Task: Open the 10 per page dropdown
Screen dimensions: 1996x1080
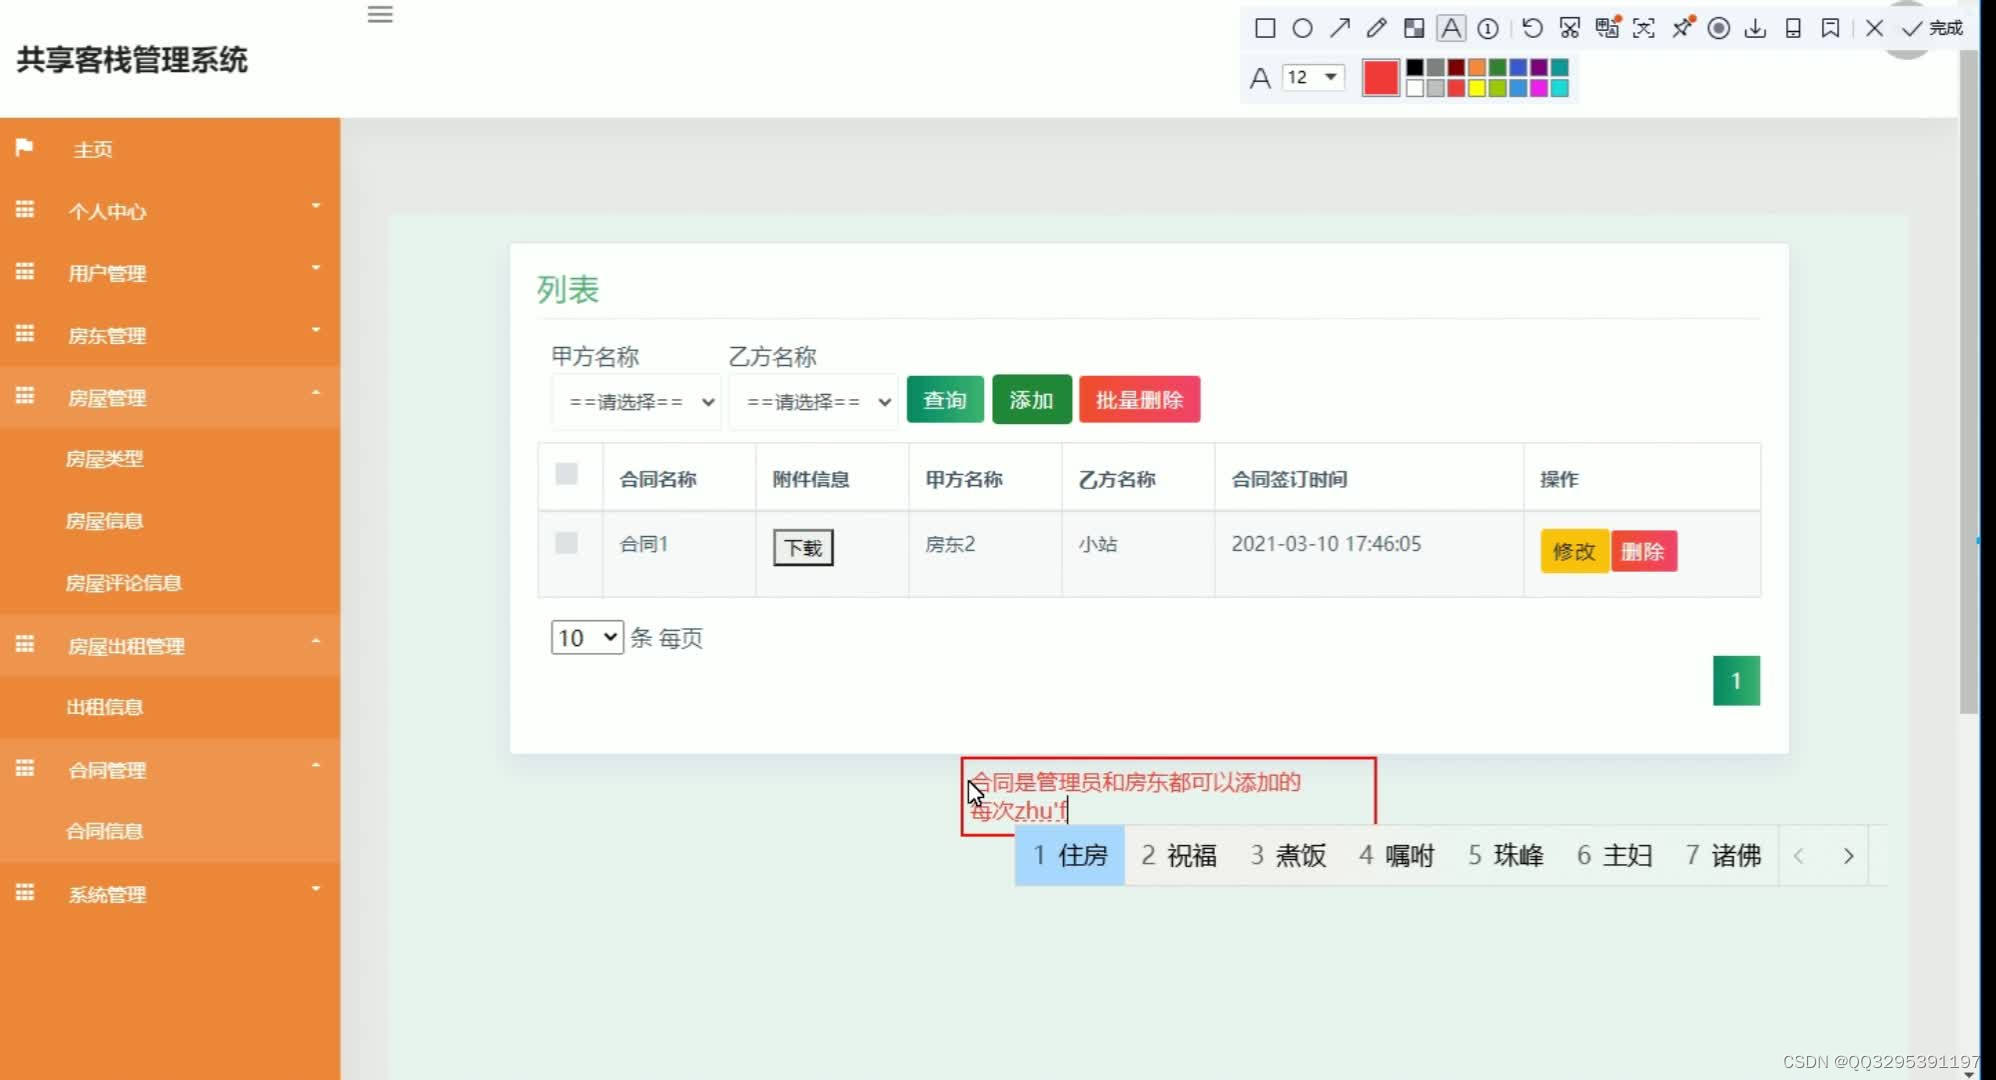Action: pos(587,638)
